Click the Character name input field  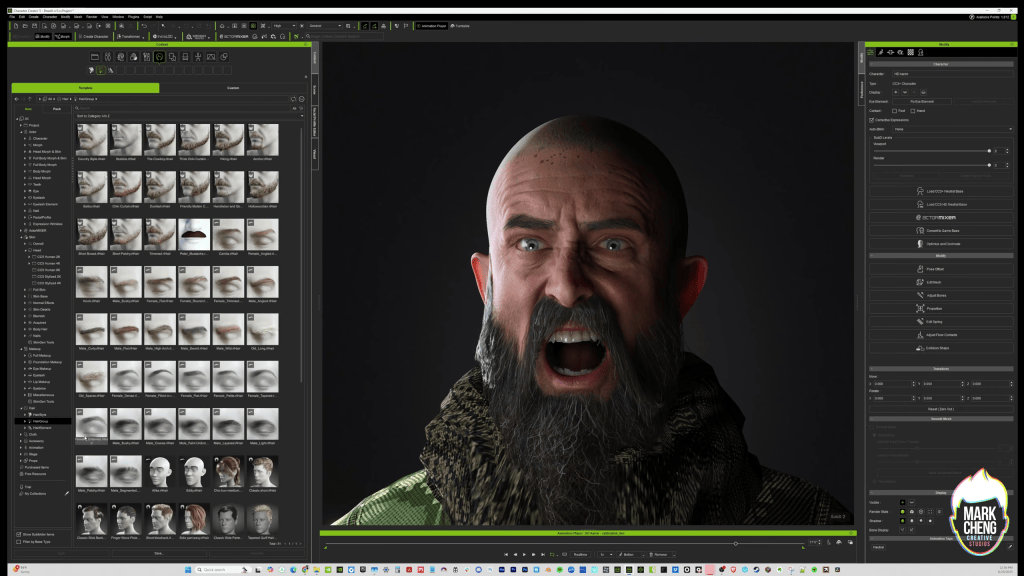(952, 74)
